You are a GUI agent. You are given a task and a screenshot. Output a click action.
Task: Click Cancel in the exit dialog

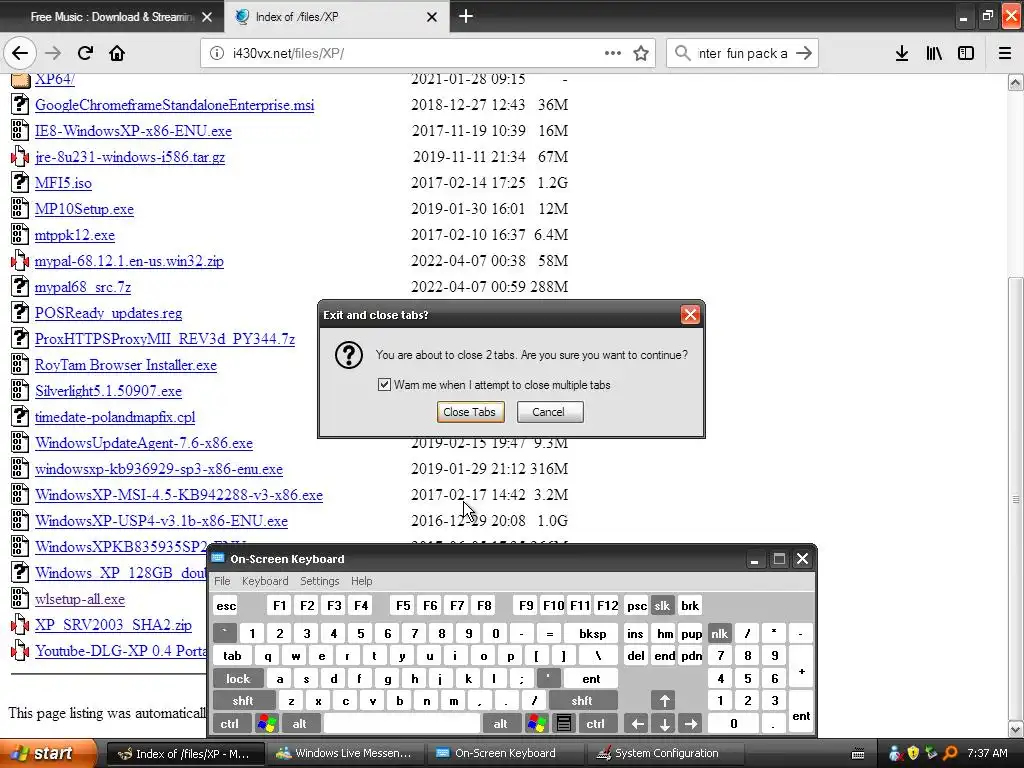coord(550,412)
